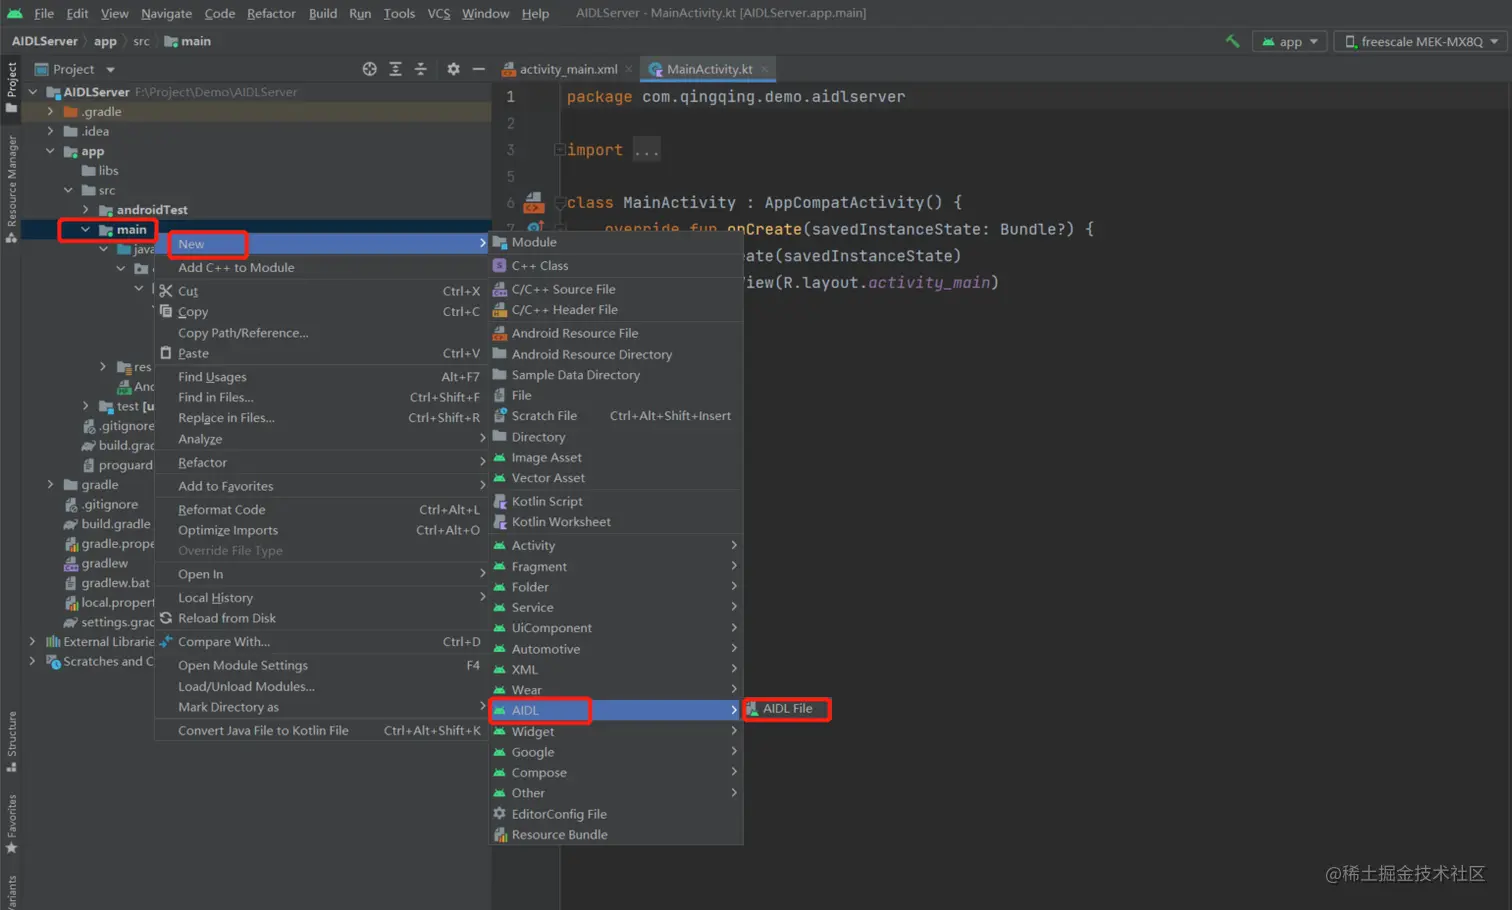Click Reload from Disk
The height and width of the screenshot is (910, 1512).
pyautogui.click(x=322, y=618)
